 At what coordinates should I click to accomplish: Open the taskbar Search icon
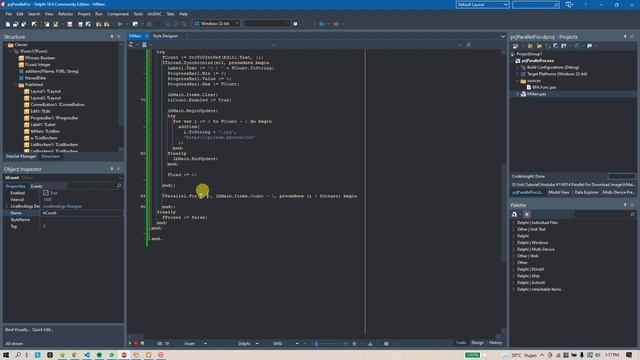click(18, 355)
